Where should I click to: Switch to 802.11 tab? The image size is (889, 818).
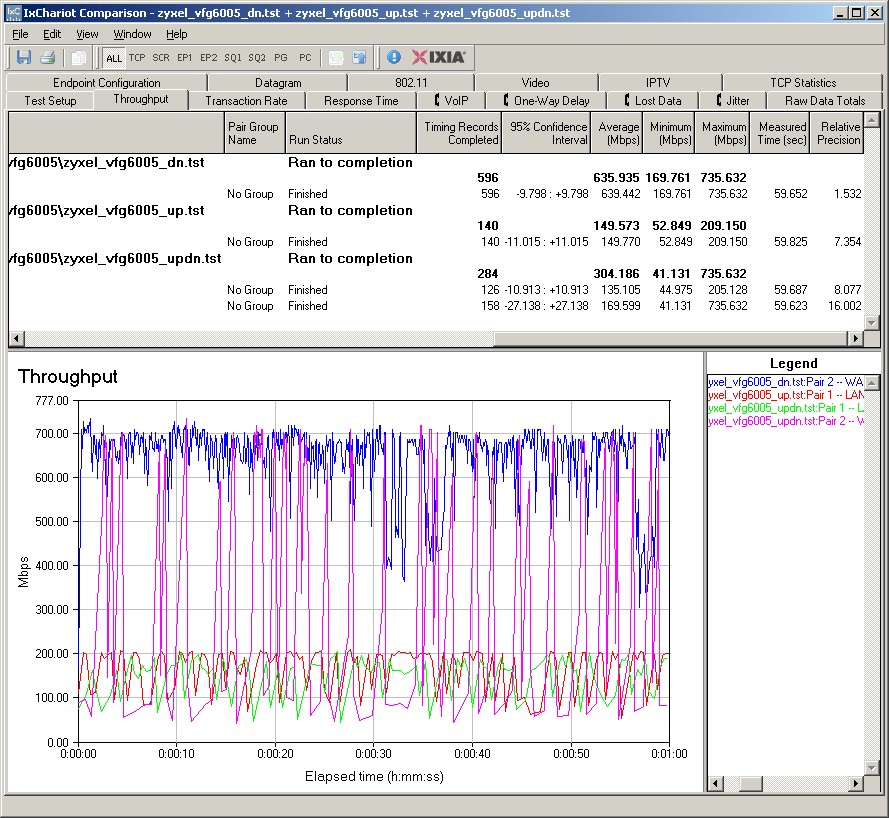click(x=411, y=83)
